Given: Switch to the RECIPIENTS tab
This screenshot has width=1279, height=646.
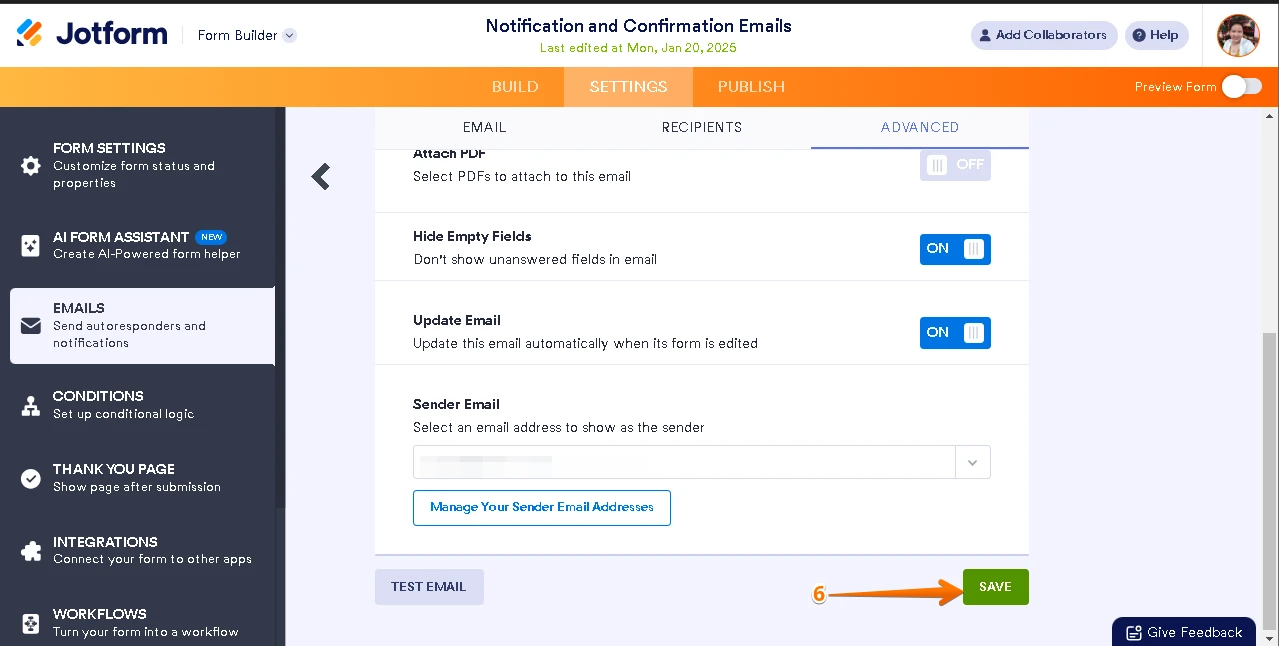Looking at the screenshot, I should click(701, 127).
